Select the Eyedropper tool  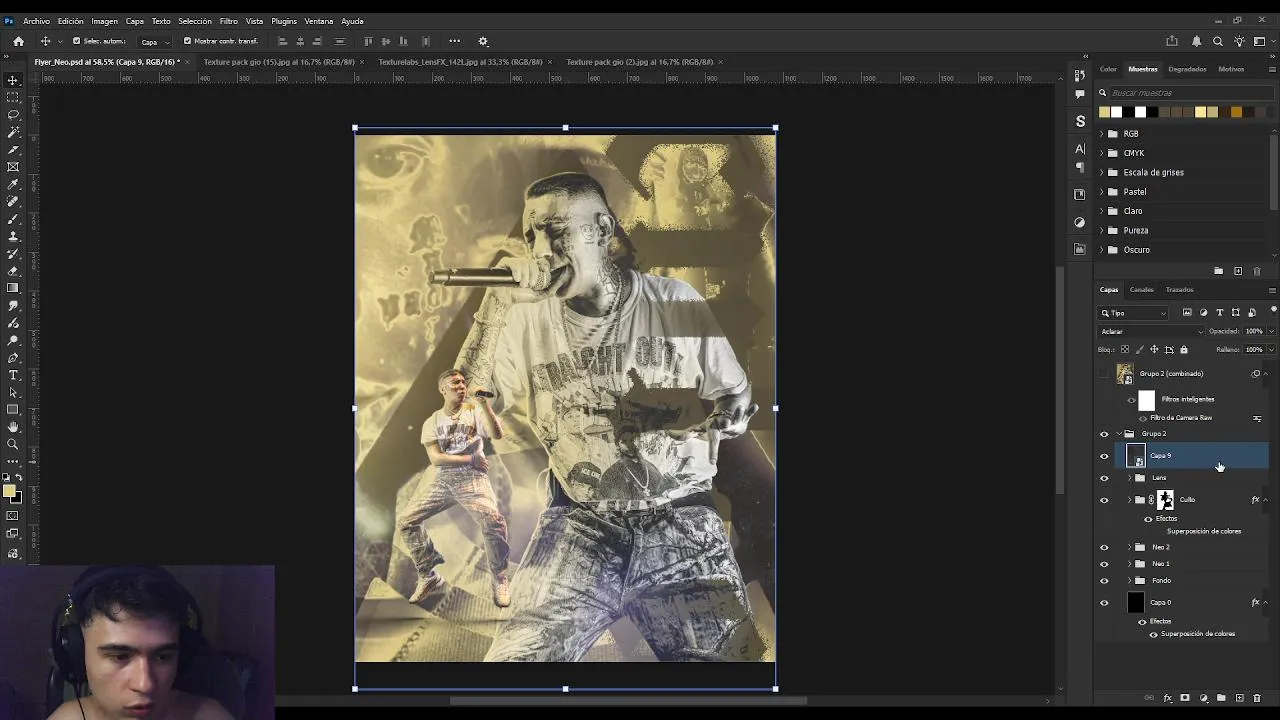(x=13, y=184)
